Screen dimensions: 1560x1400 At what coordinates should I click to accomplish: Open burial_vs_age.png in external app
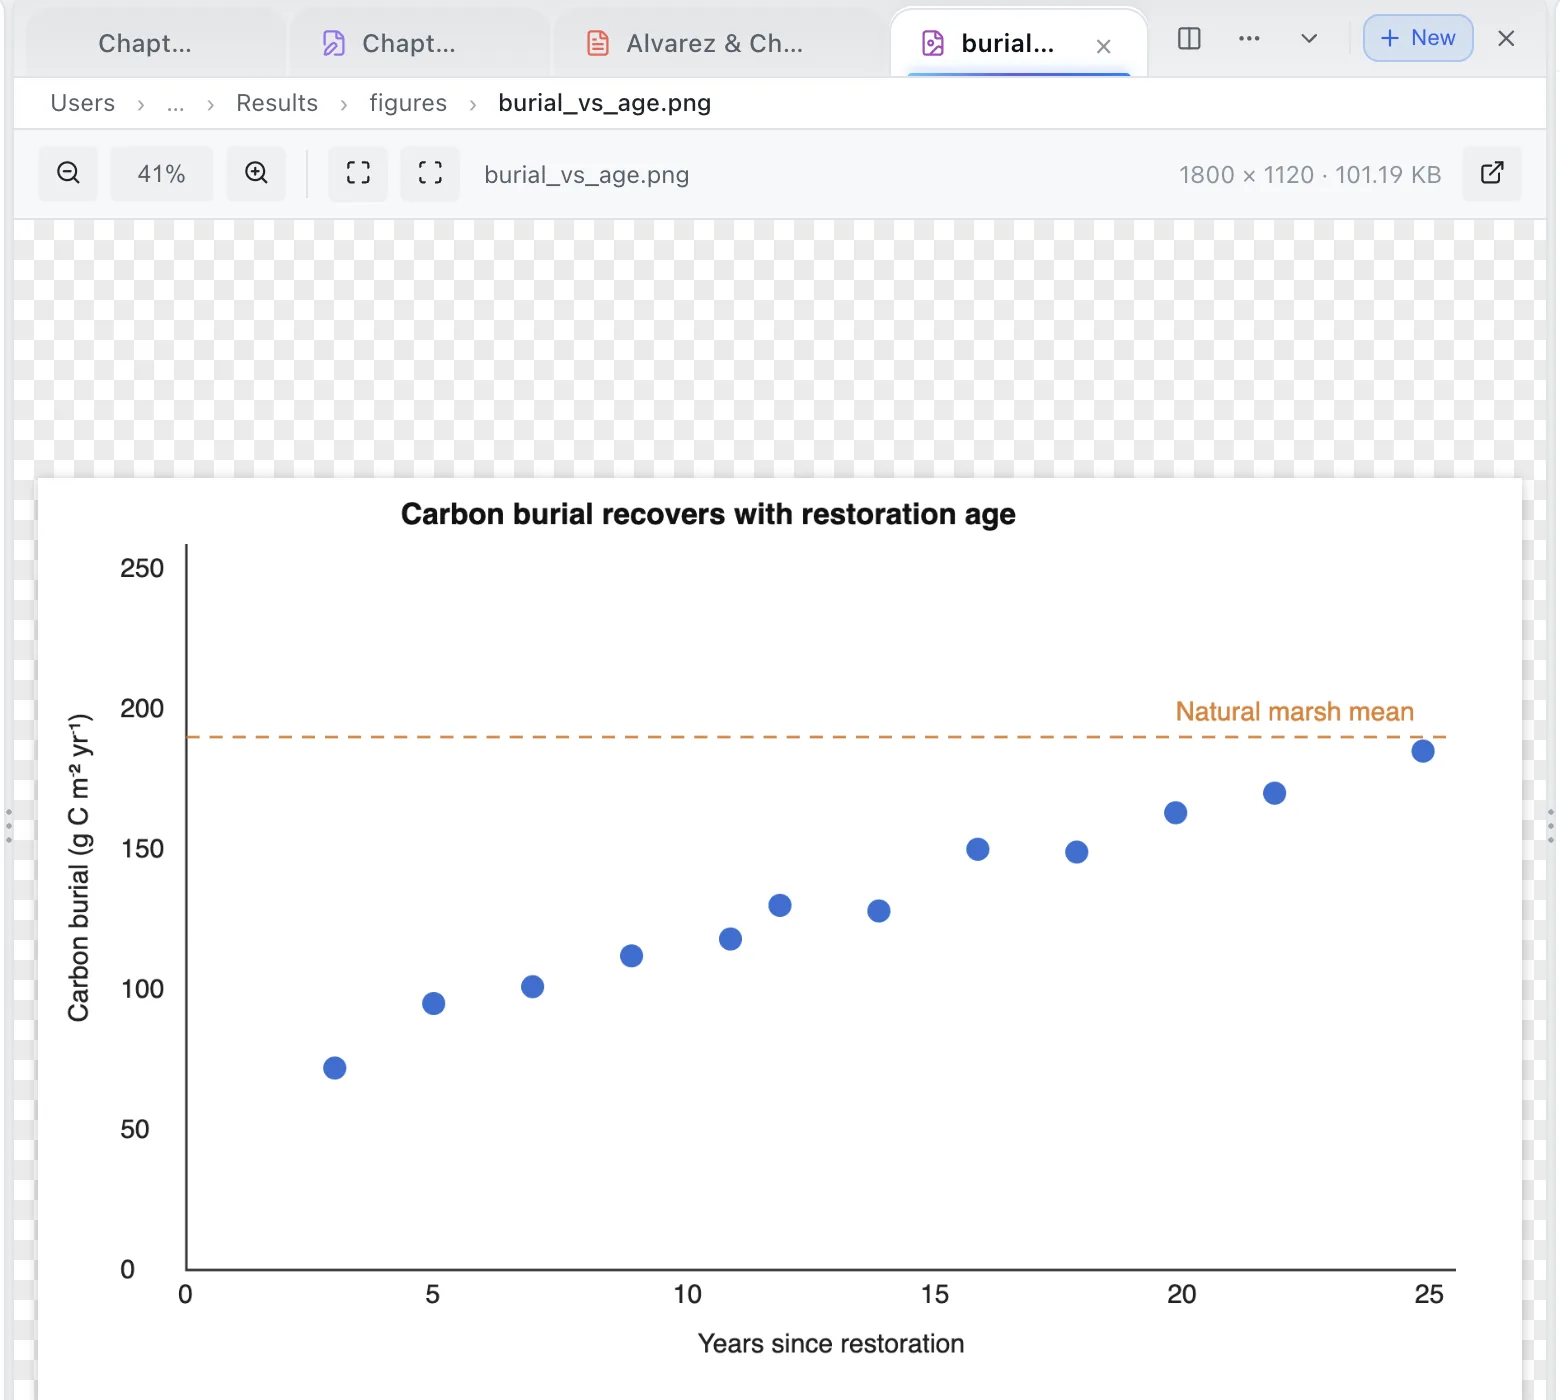pyautogui.click(x=1491, y=174)
